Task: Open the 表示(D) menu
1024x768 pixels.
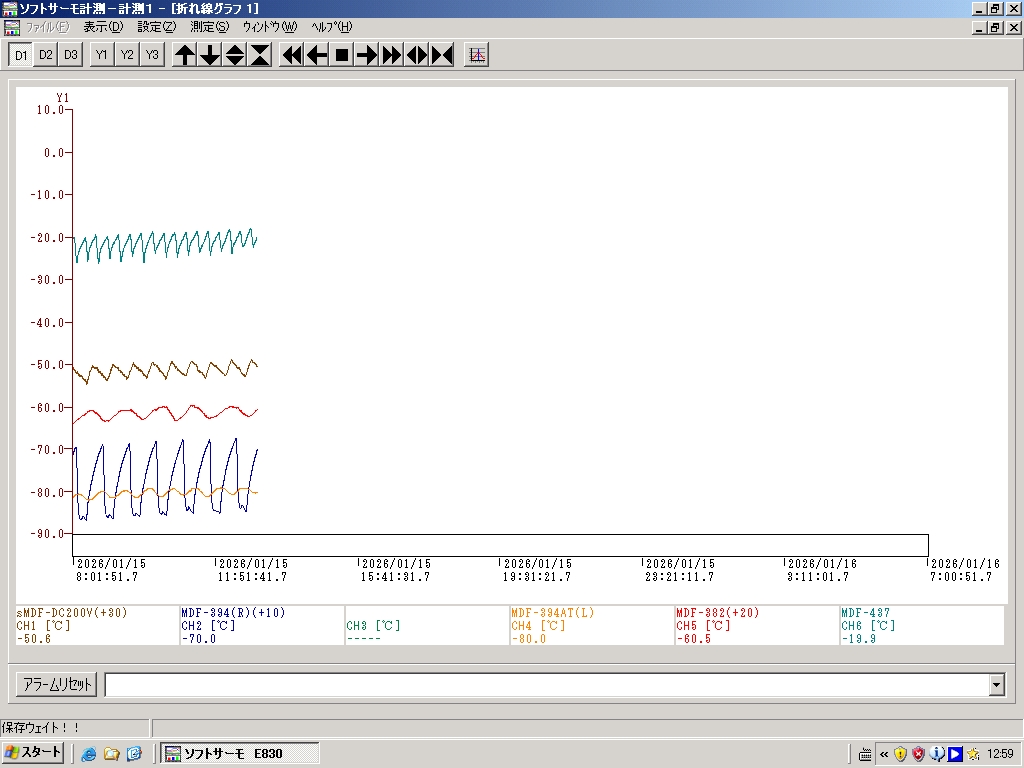Action: (x=103, y=27)
